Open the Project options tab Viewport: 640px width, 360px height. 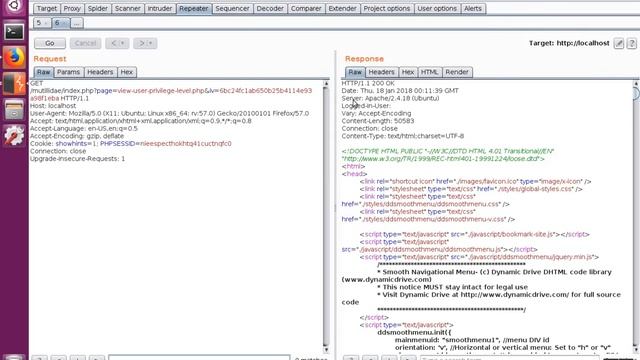387,9
